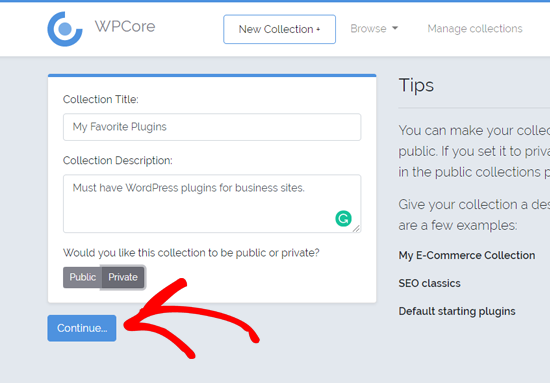Click the 'Collection Title:' label
Viewport: 550px width, 383px height.
[101, 100]
